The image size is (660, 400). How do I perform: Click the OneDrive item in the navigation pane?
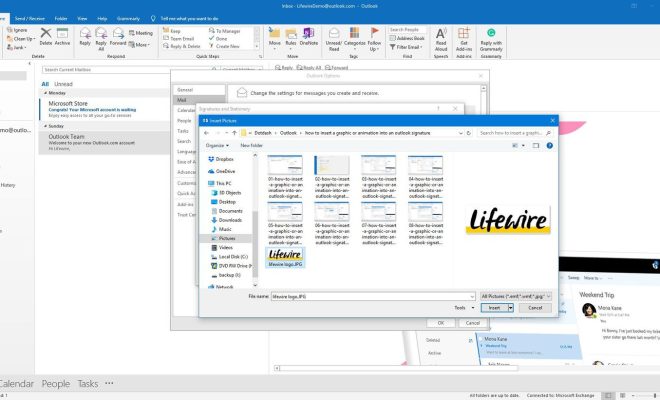tap(221, 171)
